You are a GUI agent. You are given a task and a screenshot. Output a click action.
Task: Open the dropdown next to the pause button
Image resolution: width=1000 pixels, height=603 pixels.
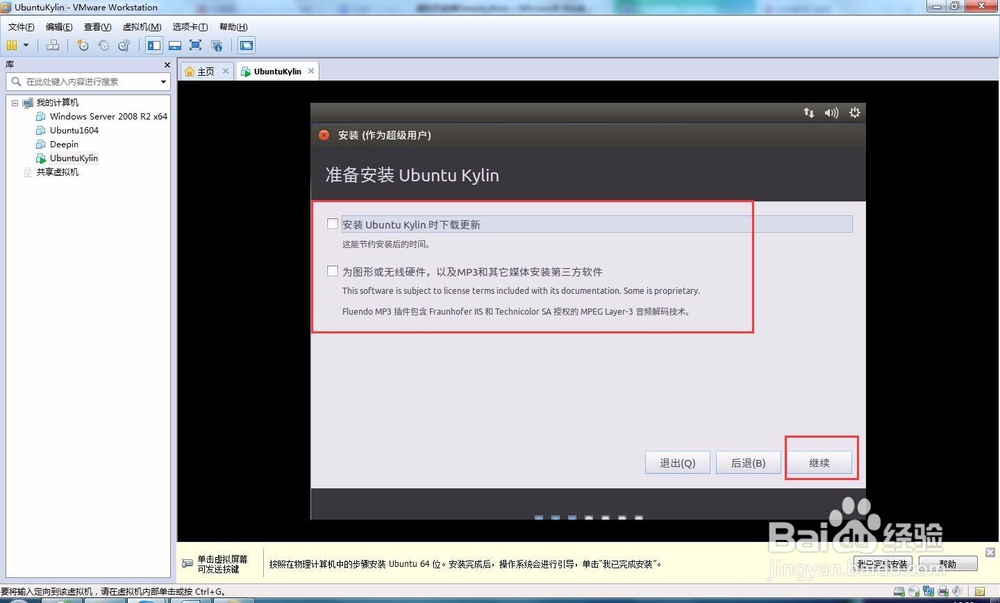(25, 45)
